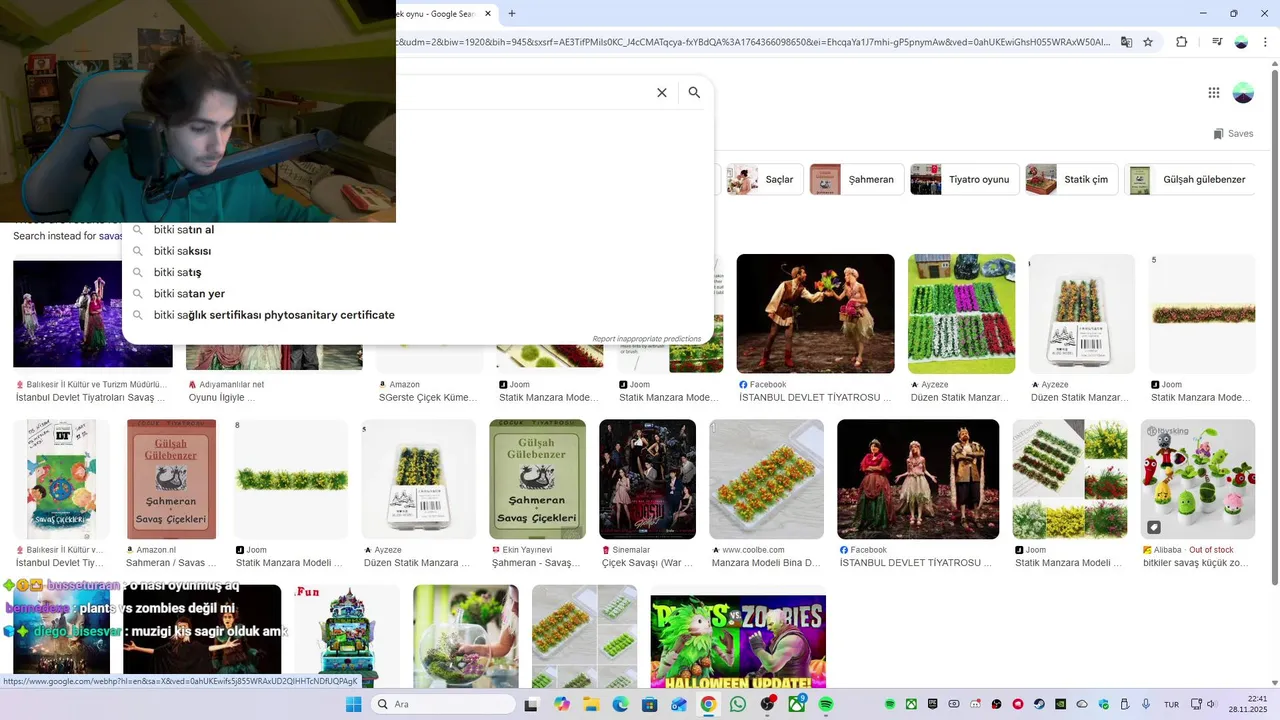
Task: Select the Tiyatro oyunu filter chip
Action: 964,179
